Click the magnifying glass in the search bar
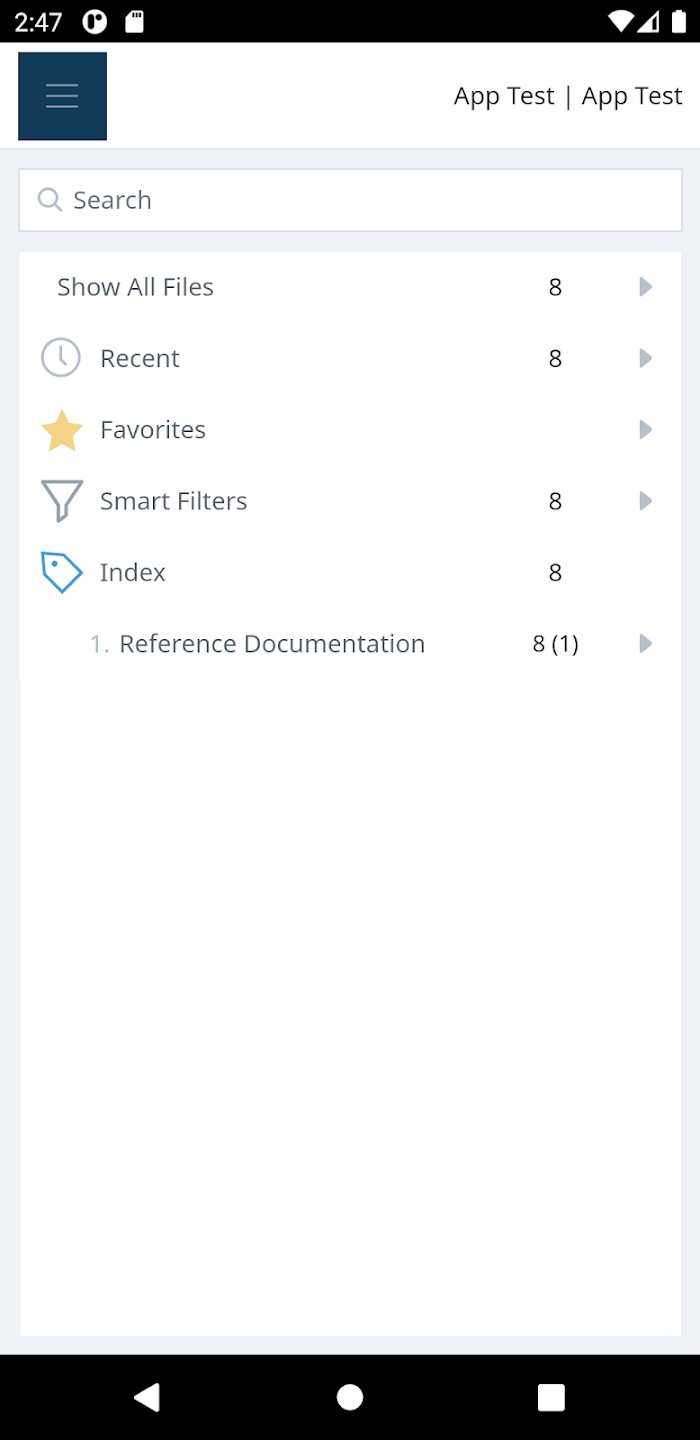The height and width of the screenshot is (1440, 700). coord(49,200)
